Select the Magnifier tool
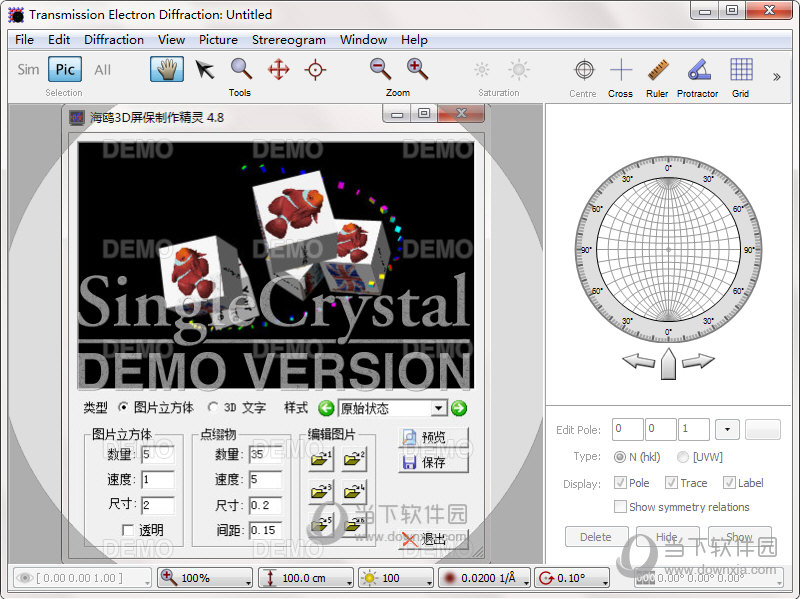This screenshot has height=599, width=801. coord(241,69)
